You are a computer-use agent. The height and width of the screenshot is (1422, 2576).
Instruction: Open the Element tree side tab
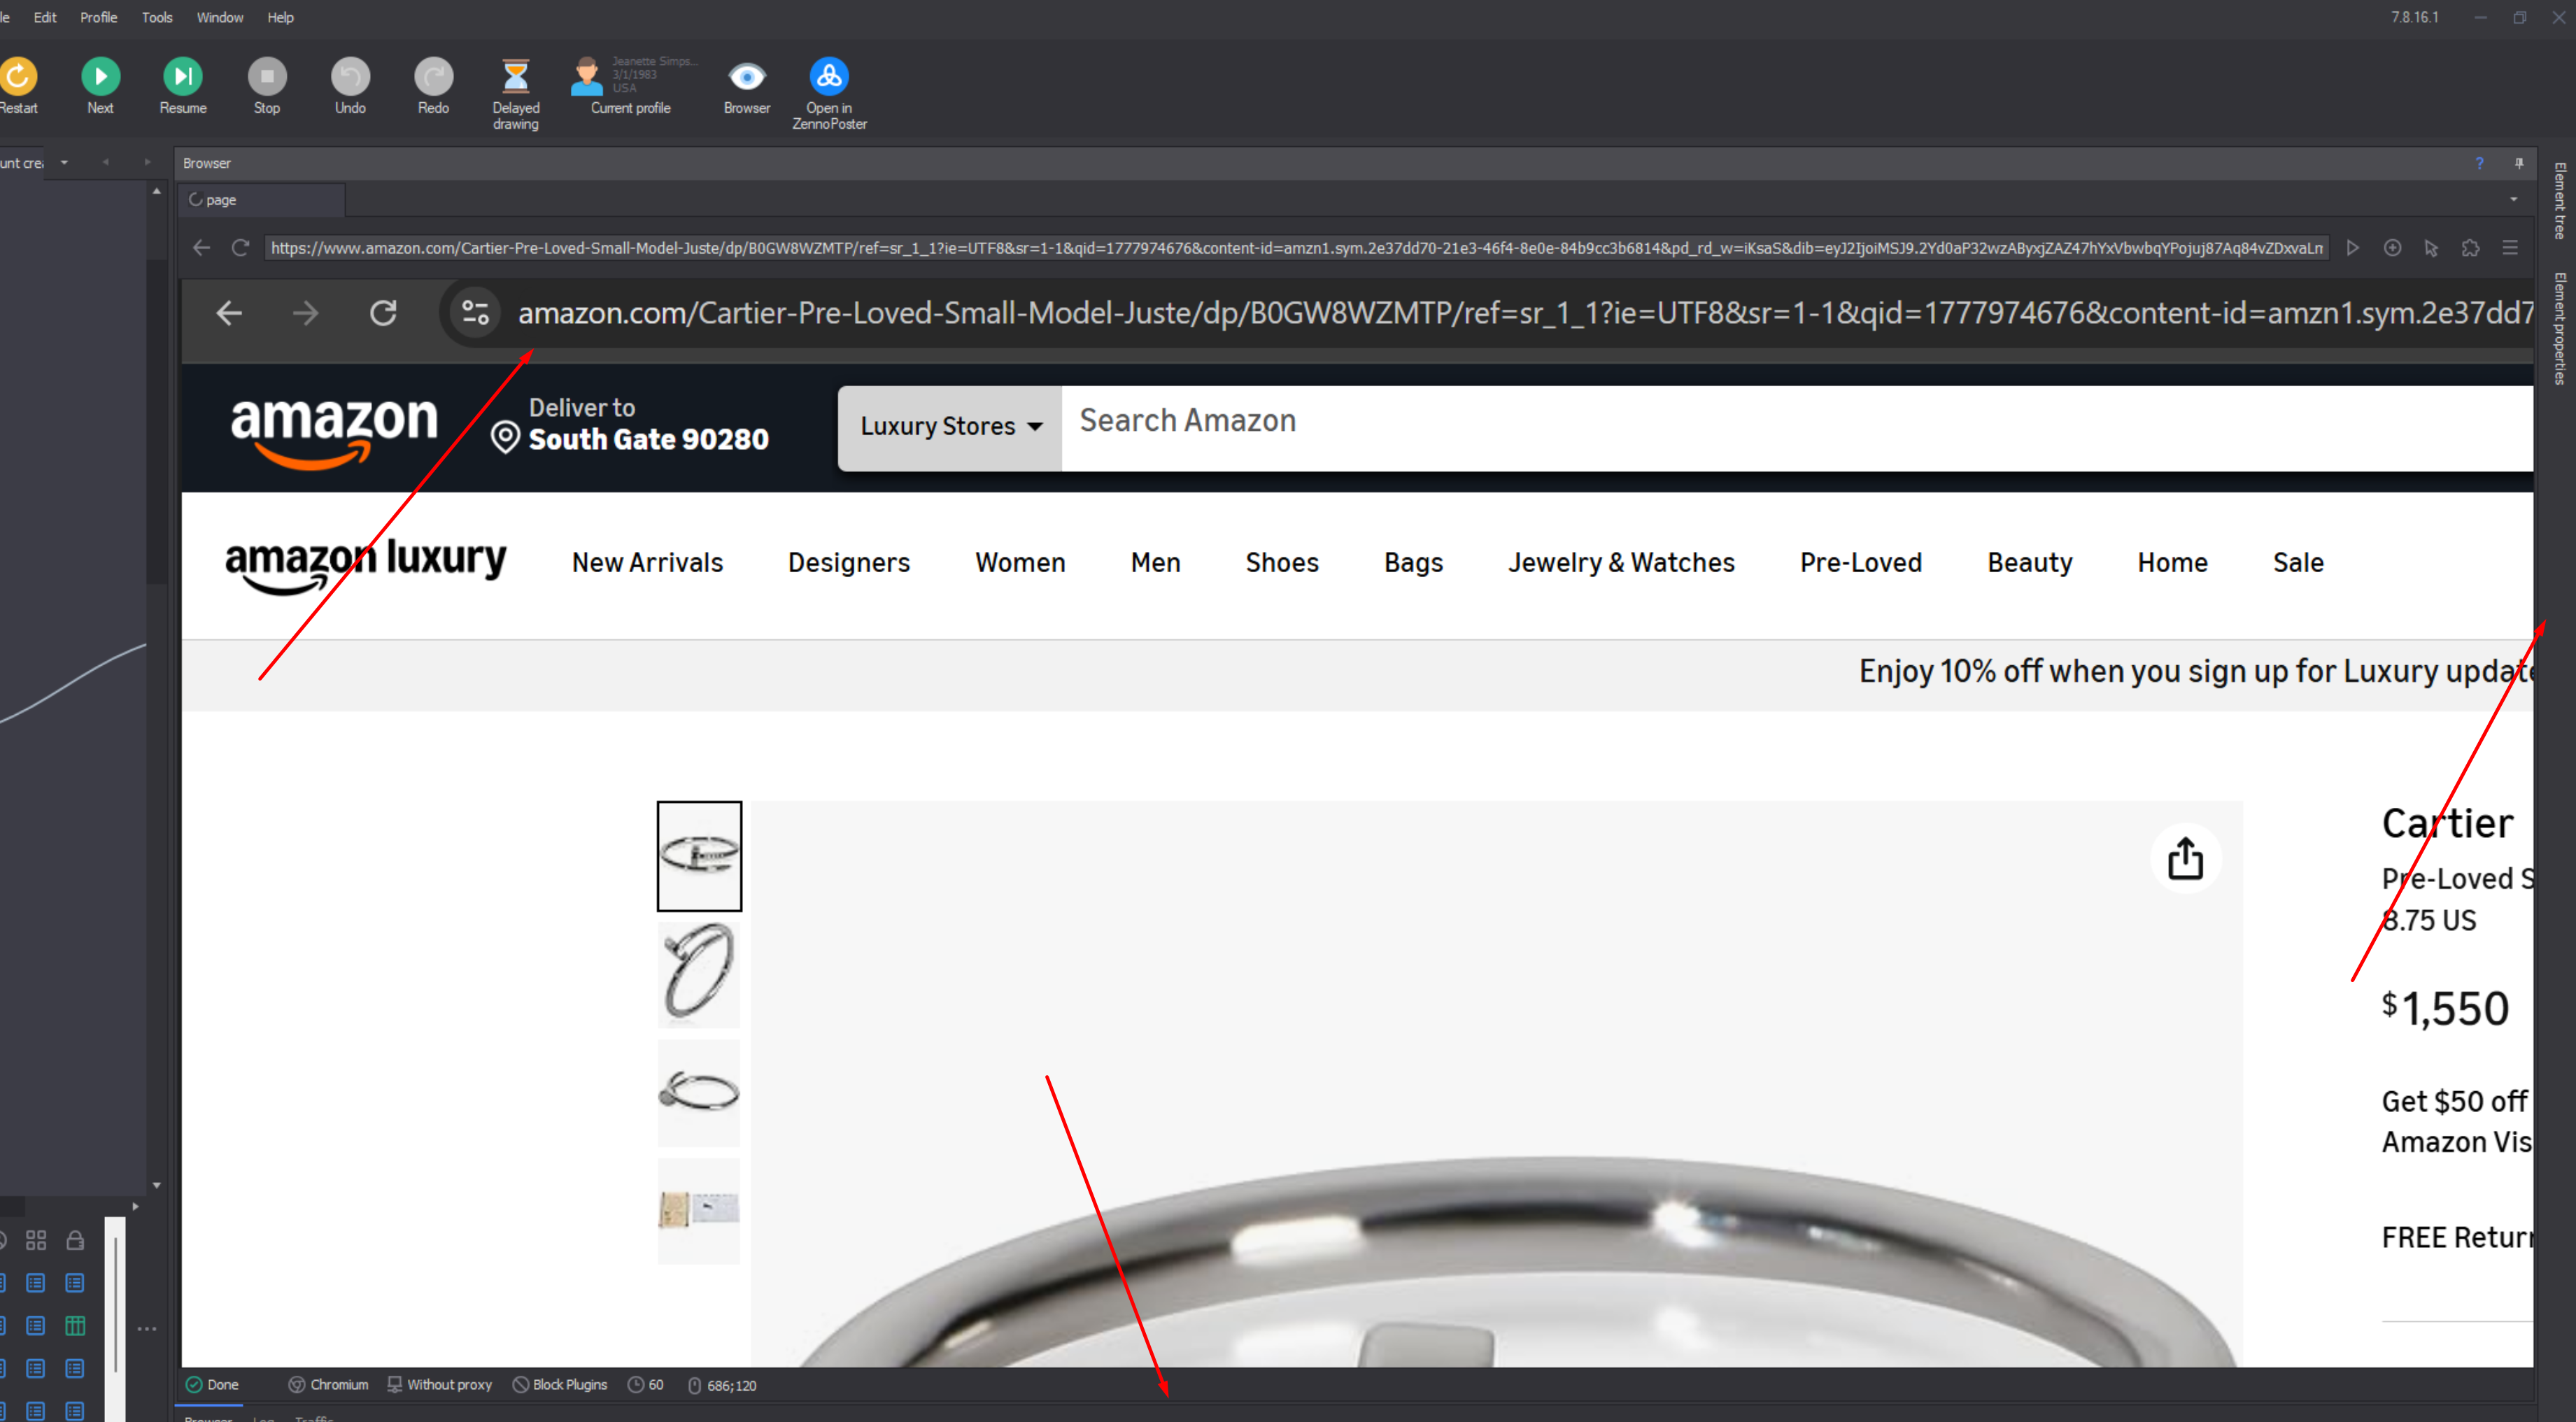[2559, 200]
